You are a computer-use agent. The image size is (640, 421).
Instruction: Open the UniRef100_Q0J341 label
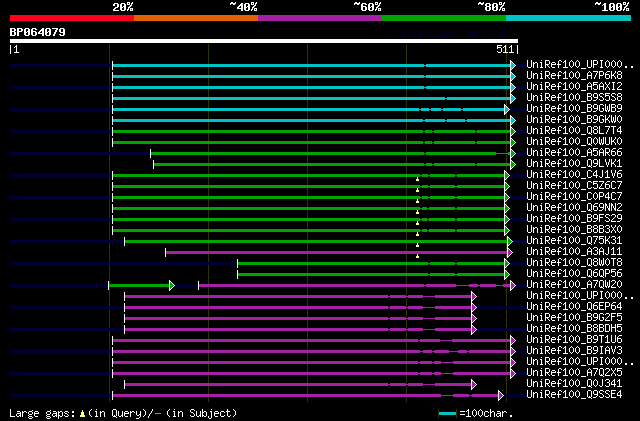(x=574, y=384)
